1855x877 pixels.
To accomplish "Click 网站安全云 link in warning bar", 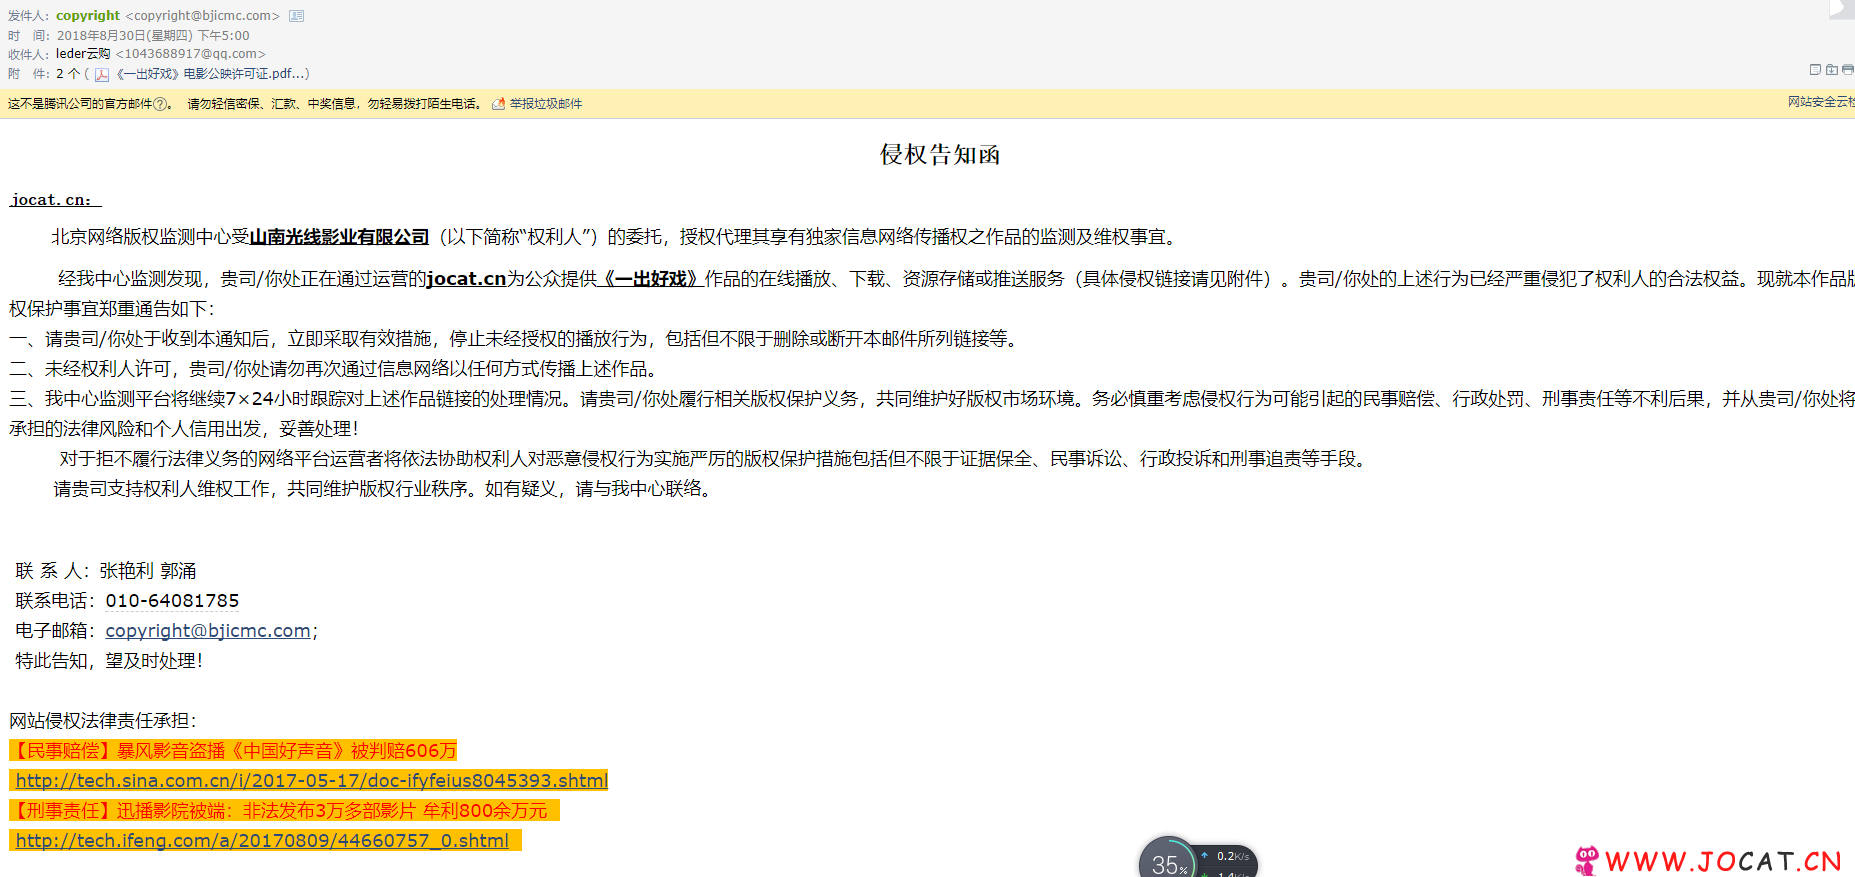I will (x=1821, y=102).
